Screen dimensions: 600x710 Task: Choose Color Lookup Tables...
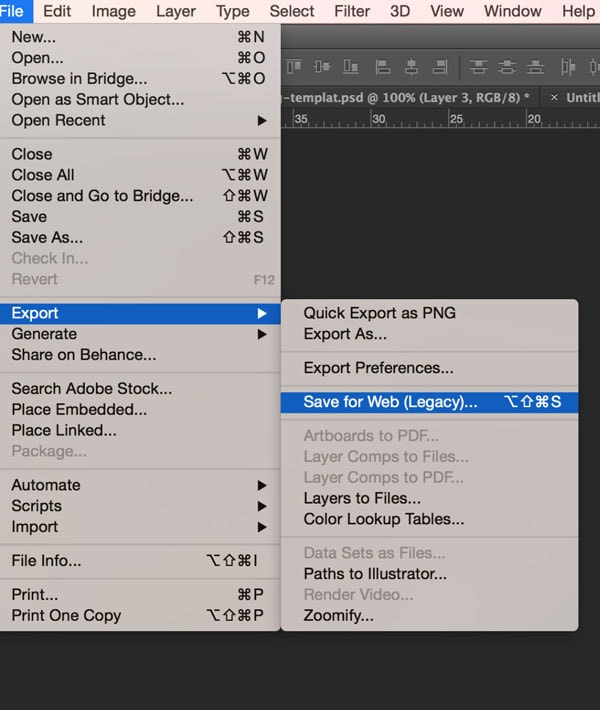(429, 519)
